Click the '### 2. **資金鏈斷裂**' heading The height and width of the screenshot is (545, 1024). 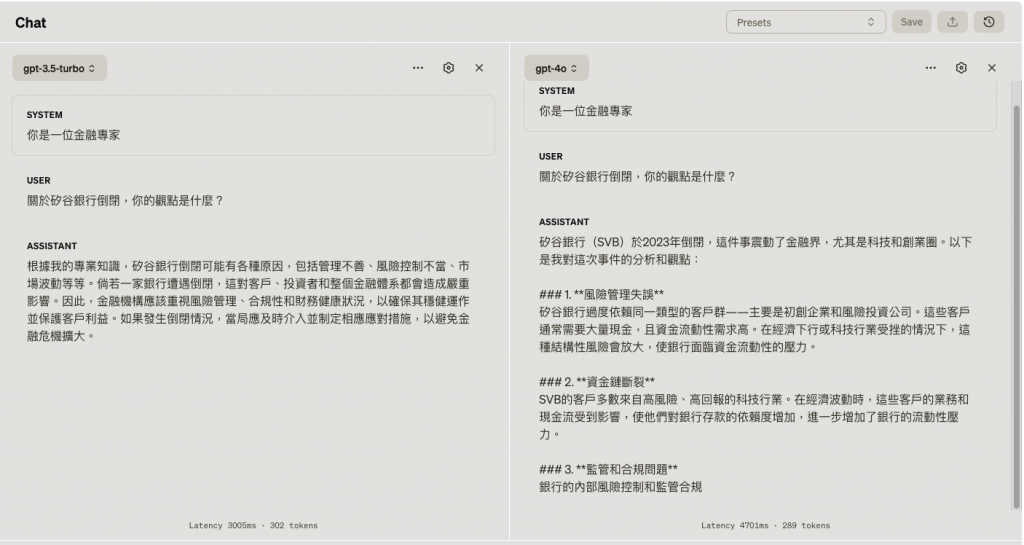point(597,382)
